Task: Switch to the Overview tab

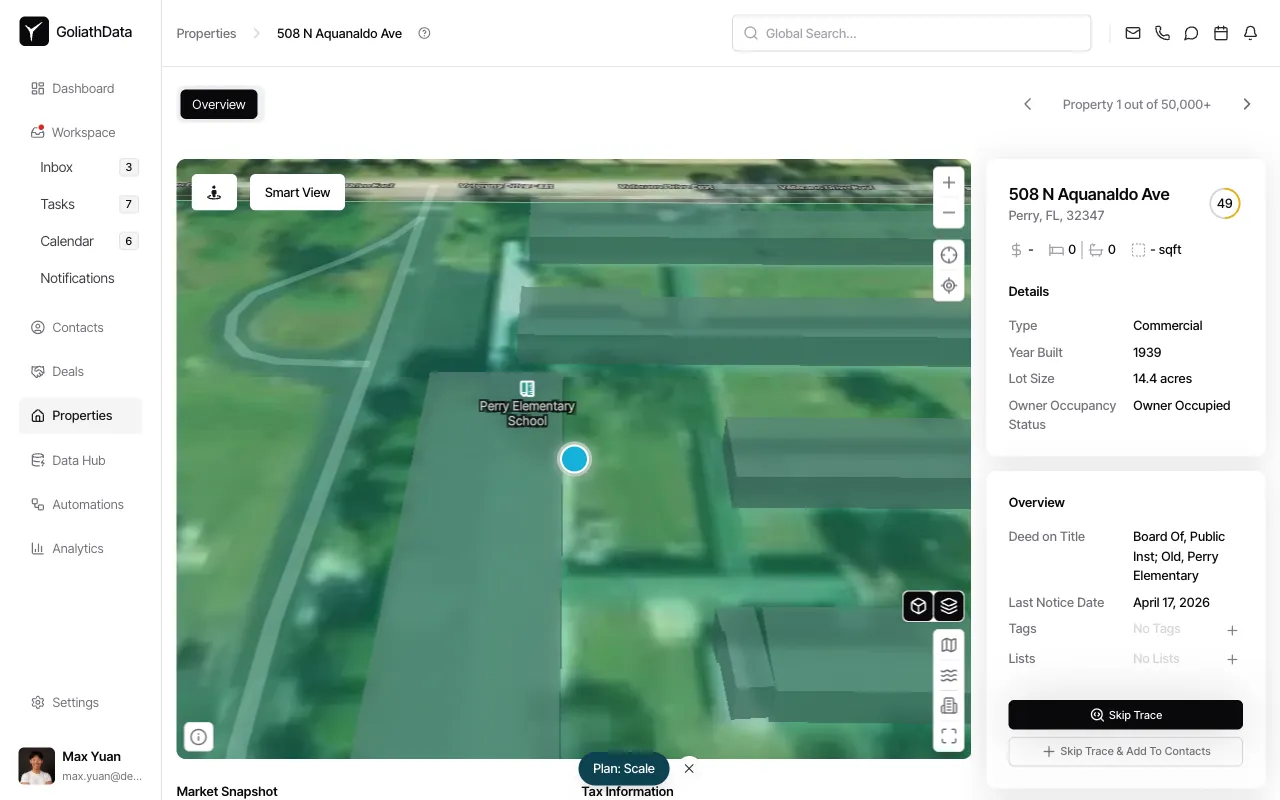Action: (x=218, y=104)
